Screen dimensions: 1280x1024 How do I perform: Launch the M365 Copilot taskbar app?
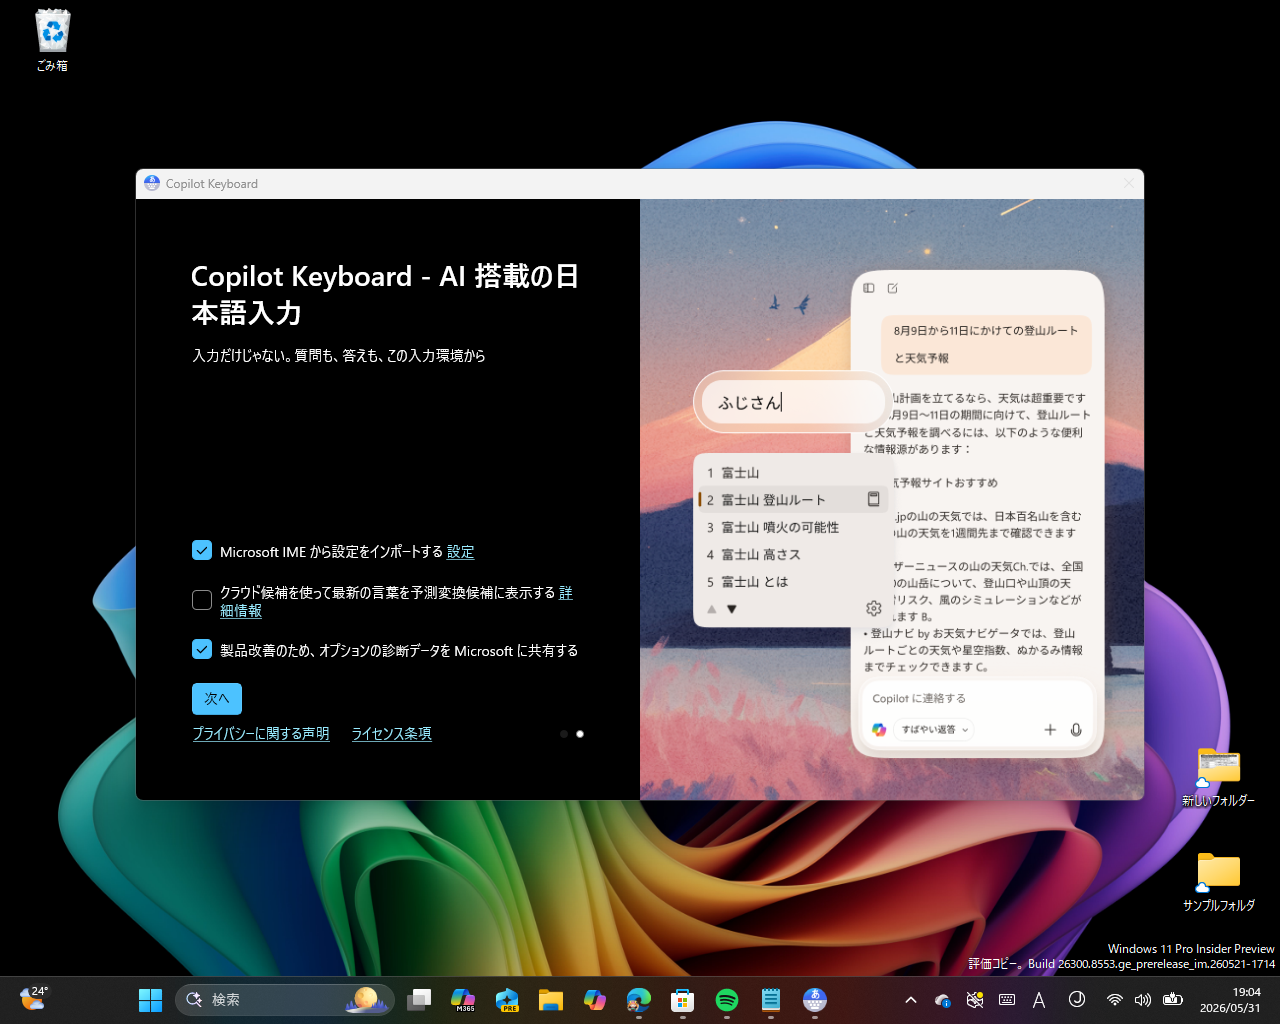click(463, 999)
